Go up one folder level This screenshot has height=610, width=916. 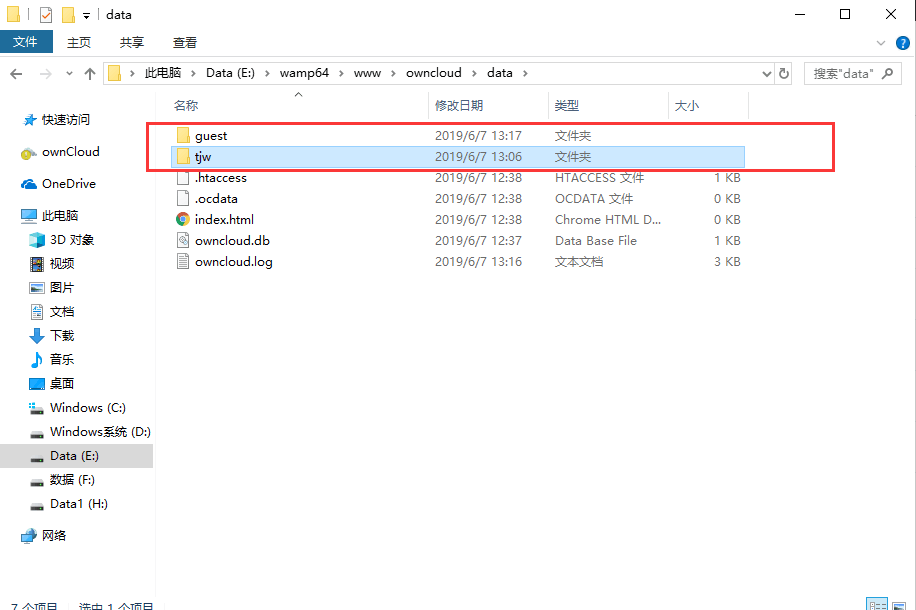tap(89, 74)
